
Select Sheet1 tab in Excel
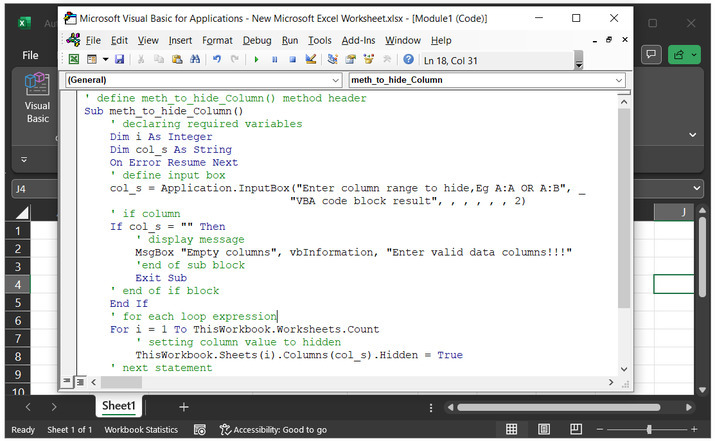coord(119,405)
